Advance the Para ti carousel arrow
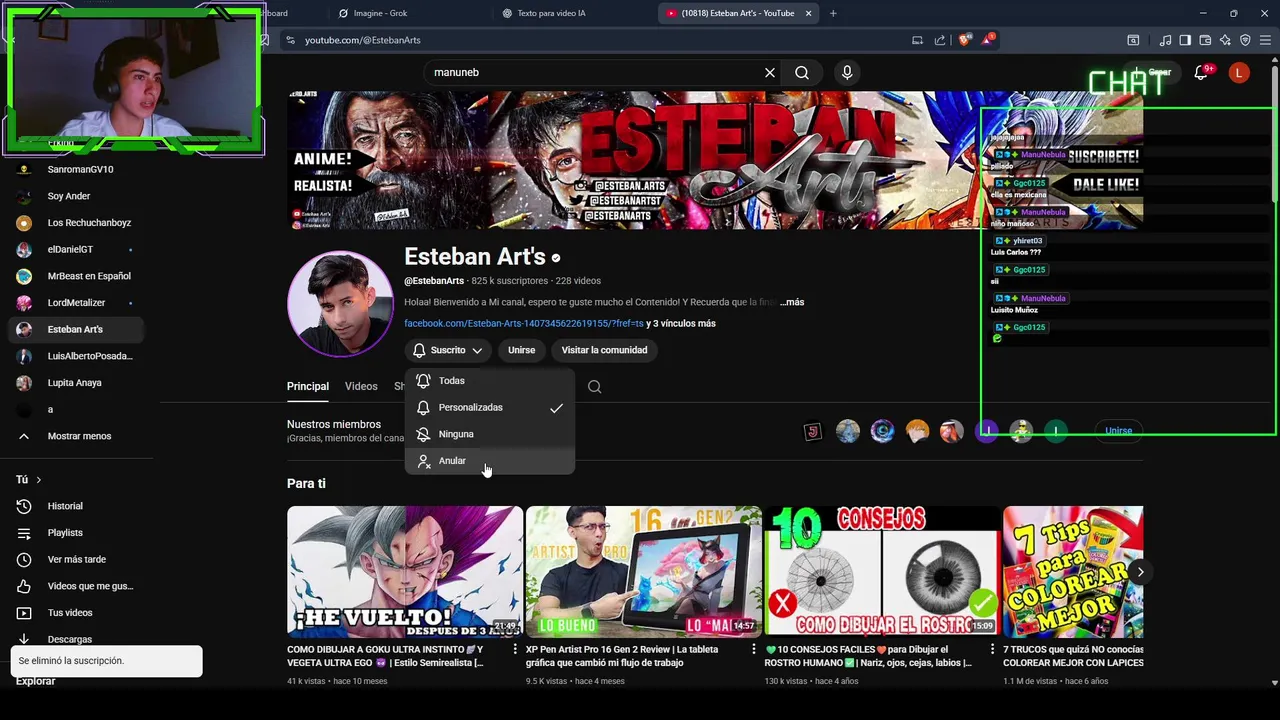The image size is (1280, 720). click(x=1140, y=572)
